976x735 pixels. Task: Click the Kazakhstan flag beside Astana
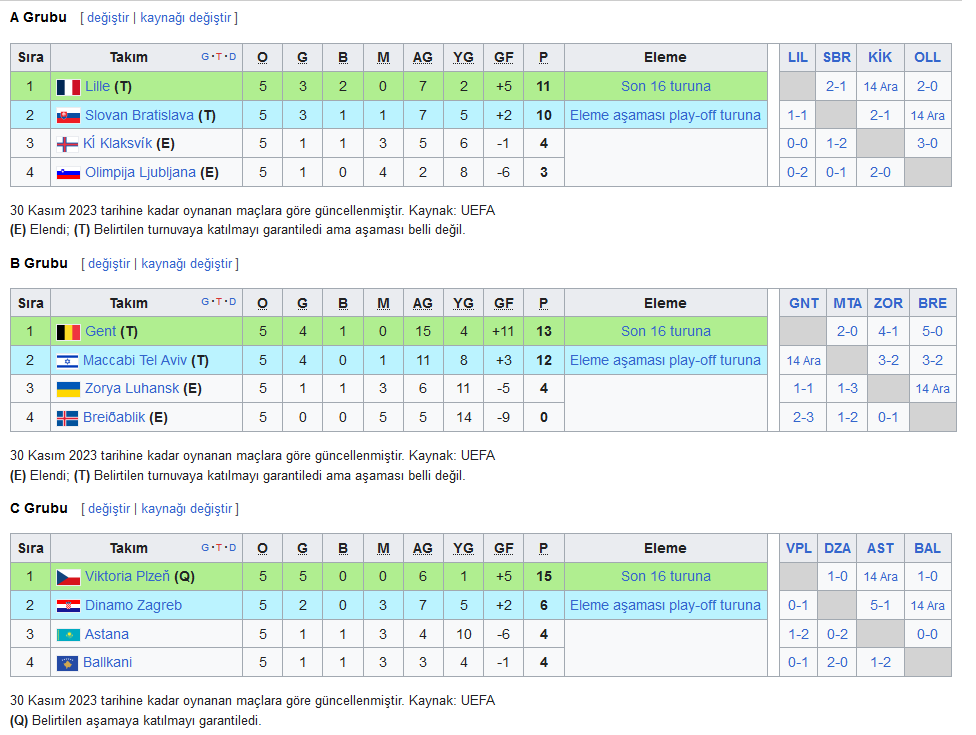point(68,635)
